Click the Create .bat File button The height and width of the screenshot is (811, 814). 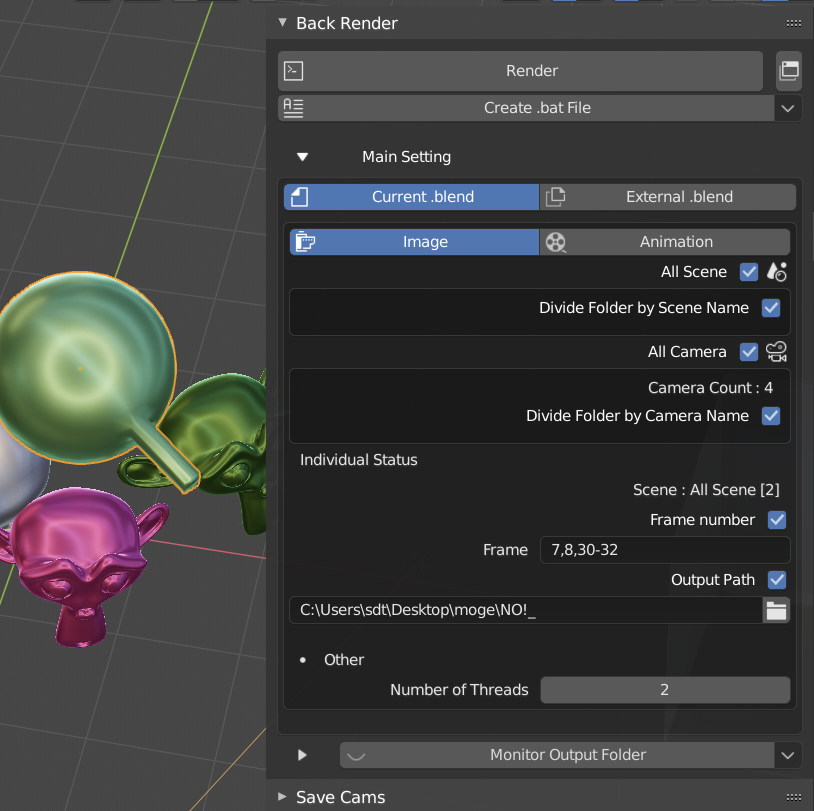(526, 108)
